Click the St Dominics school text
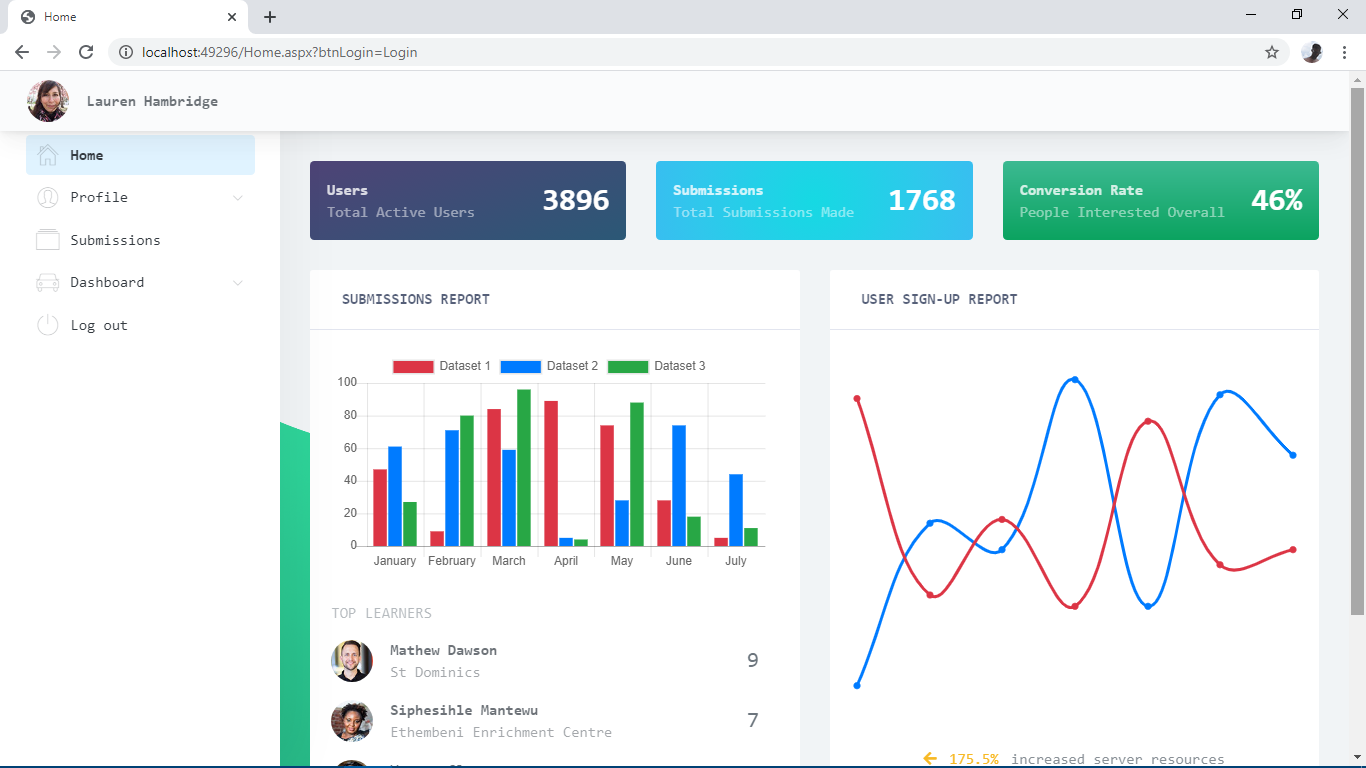1366x768 pixels. pos(435,672)
